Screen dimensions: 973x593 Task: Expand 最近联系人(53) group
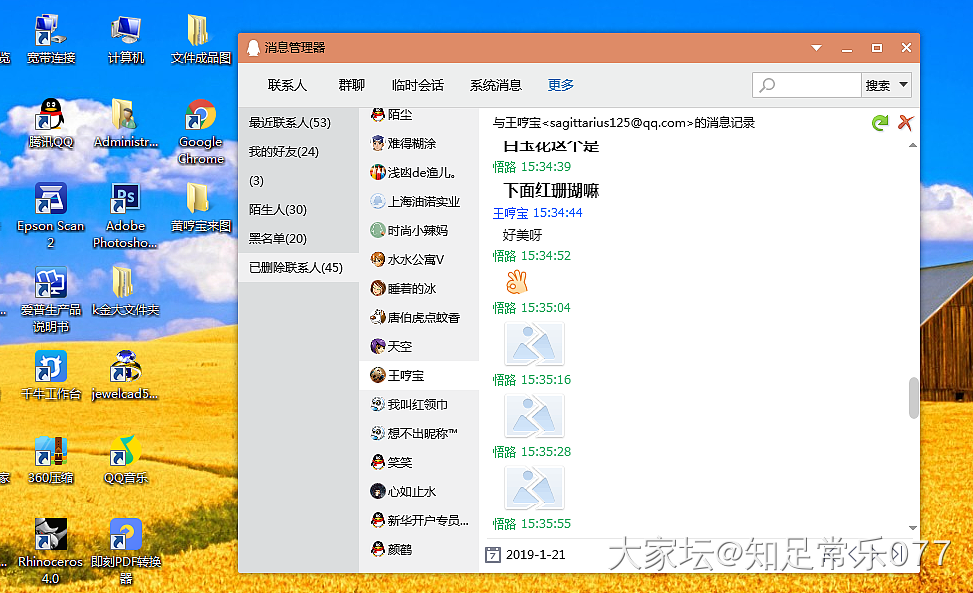point(290,123)
